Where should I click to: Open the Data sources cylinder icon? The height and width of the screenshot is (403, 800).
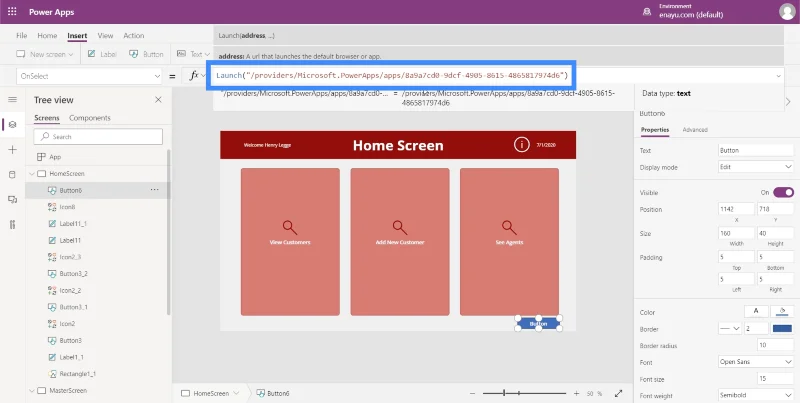(12, 174)
